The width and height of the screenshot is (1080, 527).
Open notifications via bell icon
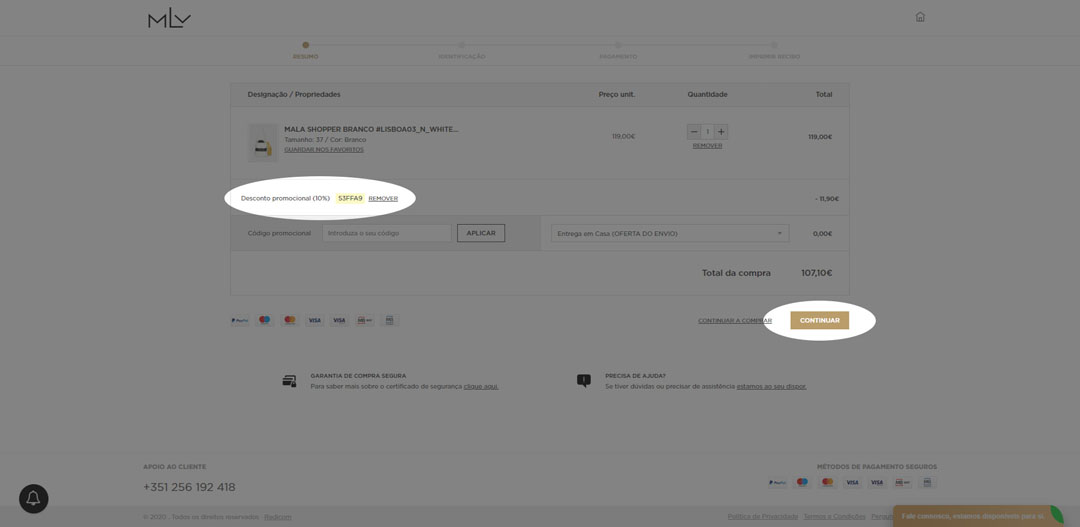coord(33,498)
